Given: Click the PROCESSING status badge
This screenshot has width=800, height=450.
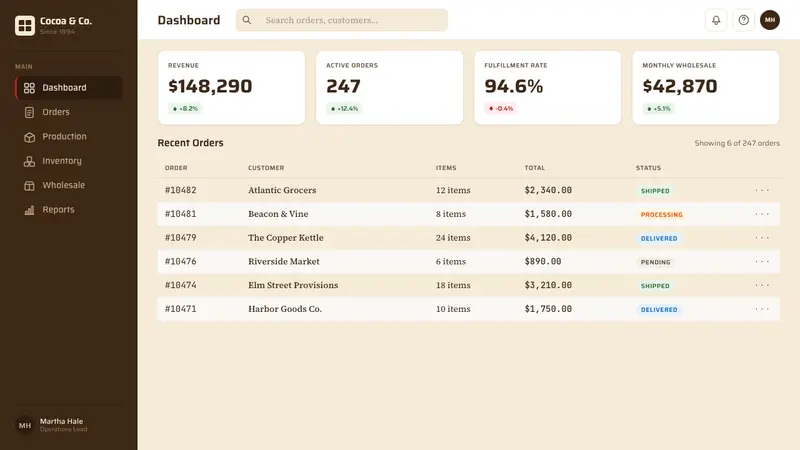Looking at the screenshot, I should tap(661, 215).
